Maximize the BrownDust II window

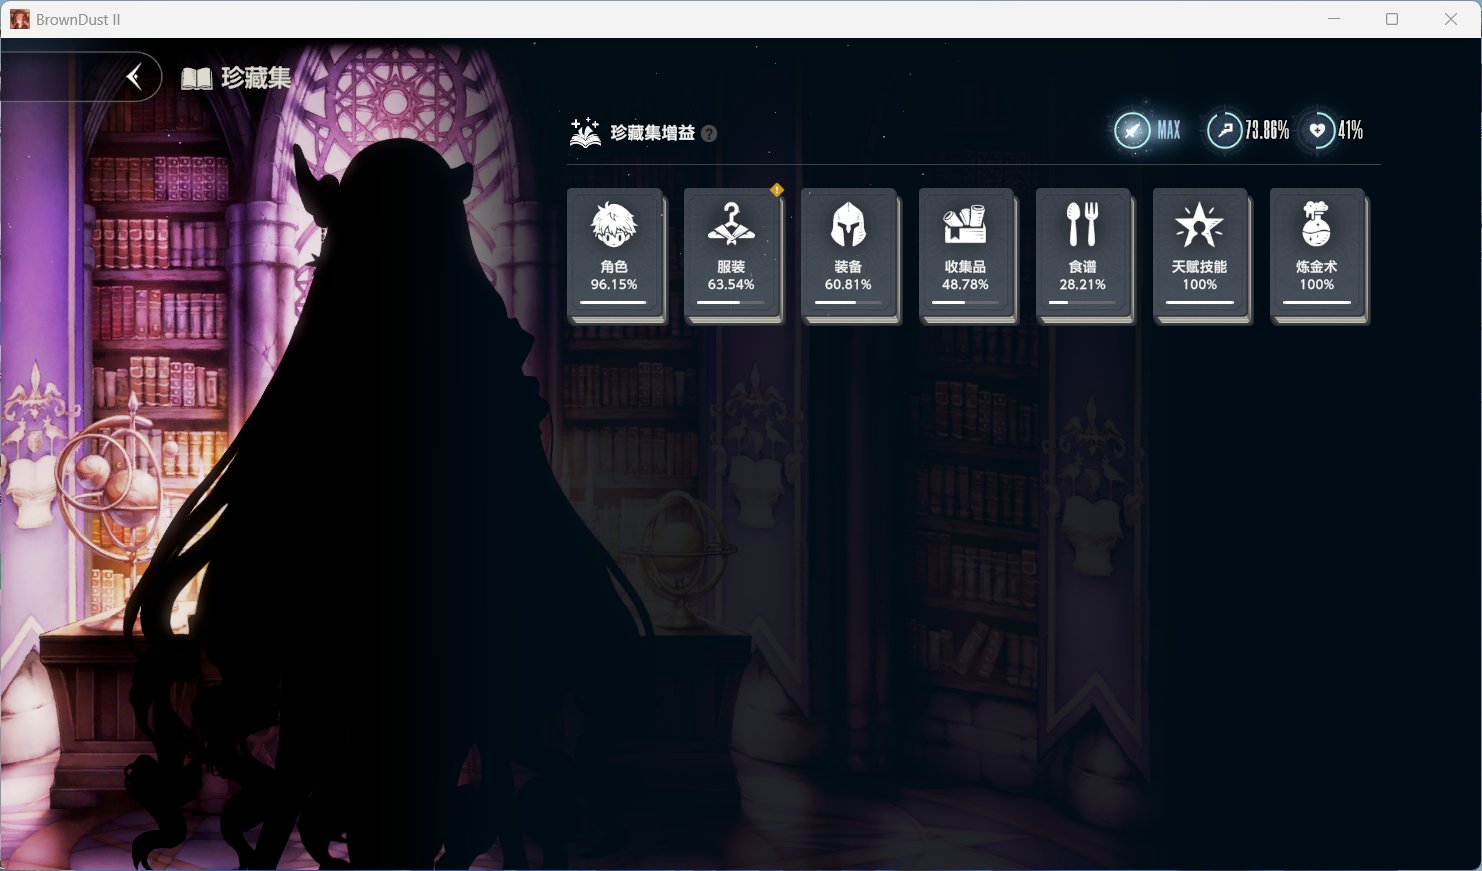[1391, 19]
